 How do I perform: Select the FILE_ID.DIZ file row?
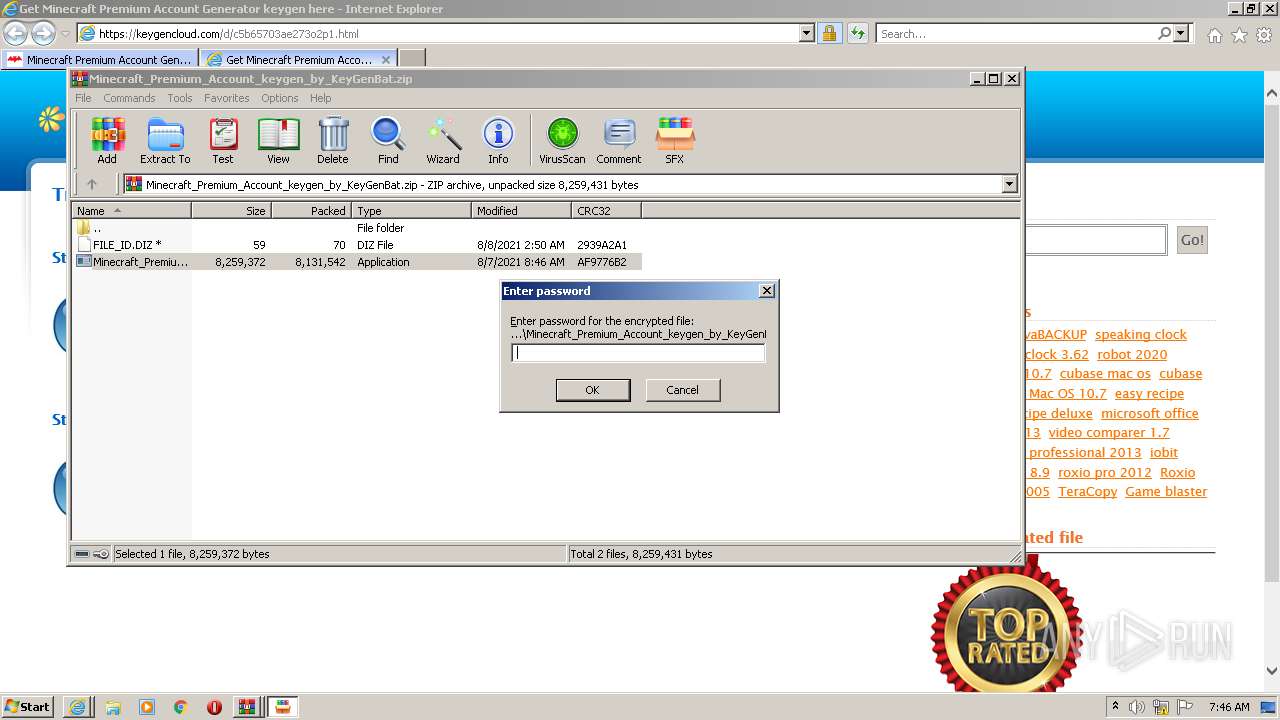point(357,245)
